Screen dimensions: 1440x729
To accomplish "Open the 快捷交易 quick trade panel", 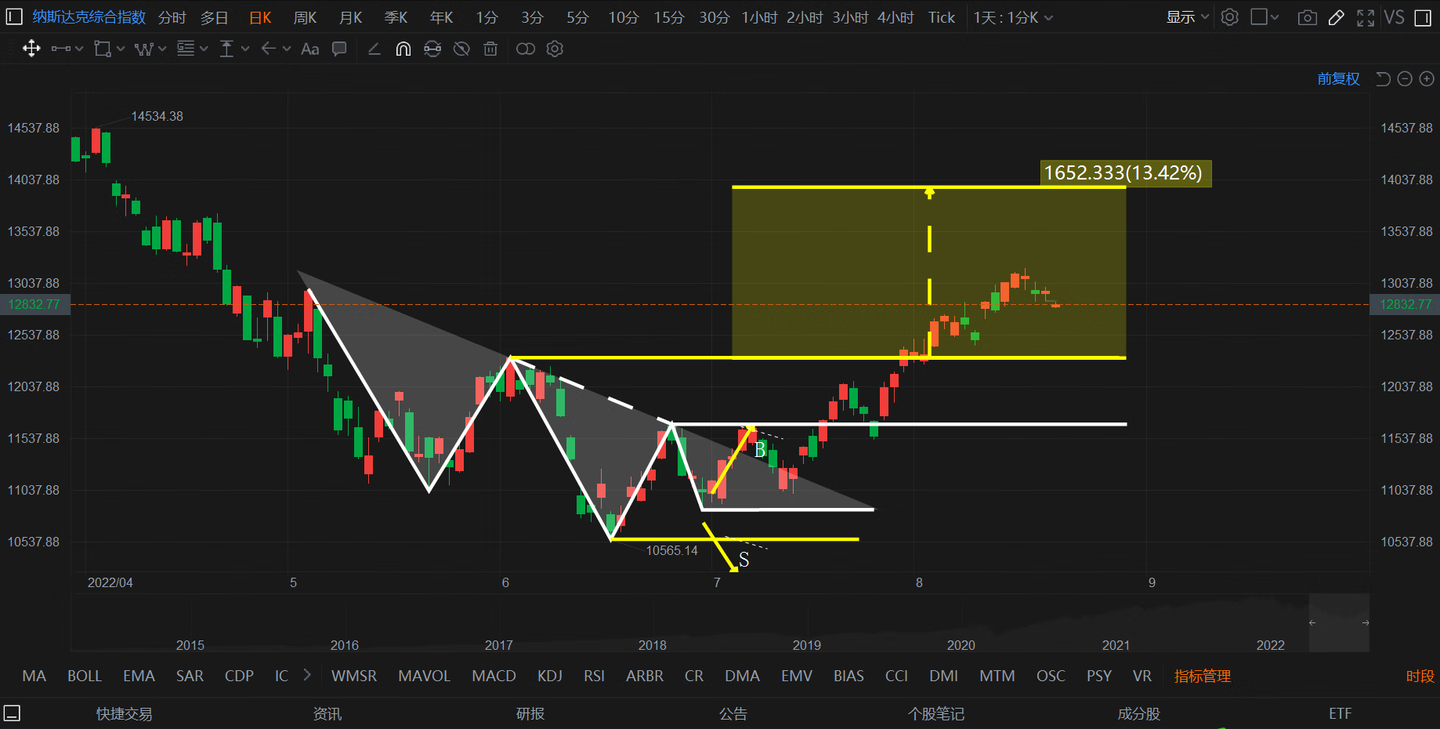I will point(124,714).
